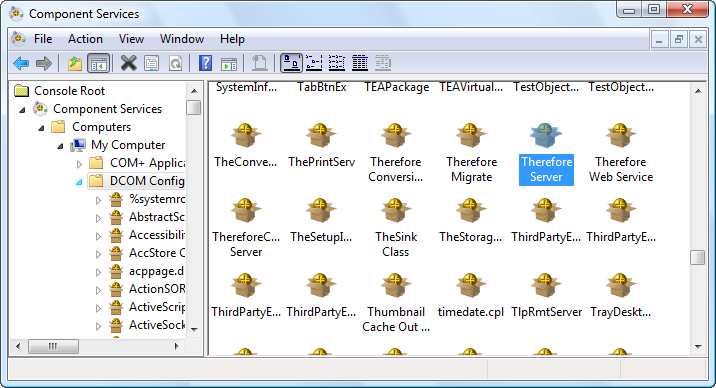Open the View menu
716x388 pixels.
coord(132,39)
